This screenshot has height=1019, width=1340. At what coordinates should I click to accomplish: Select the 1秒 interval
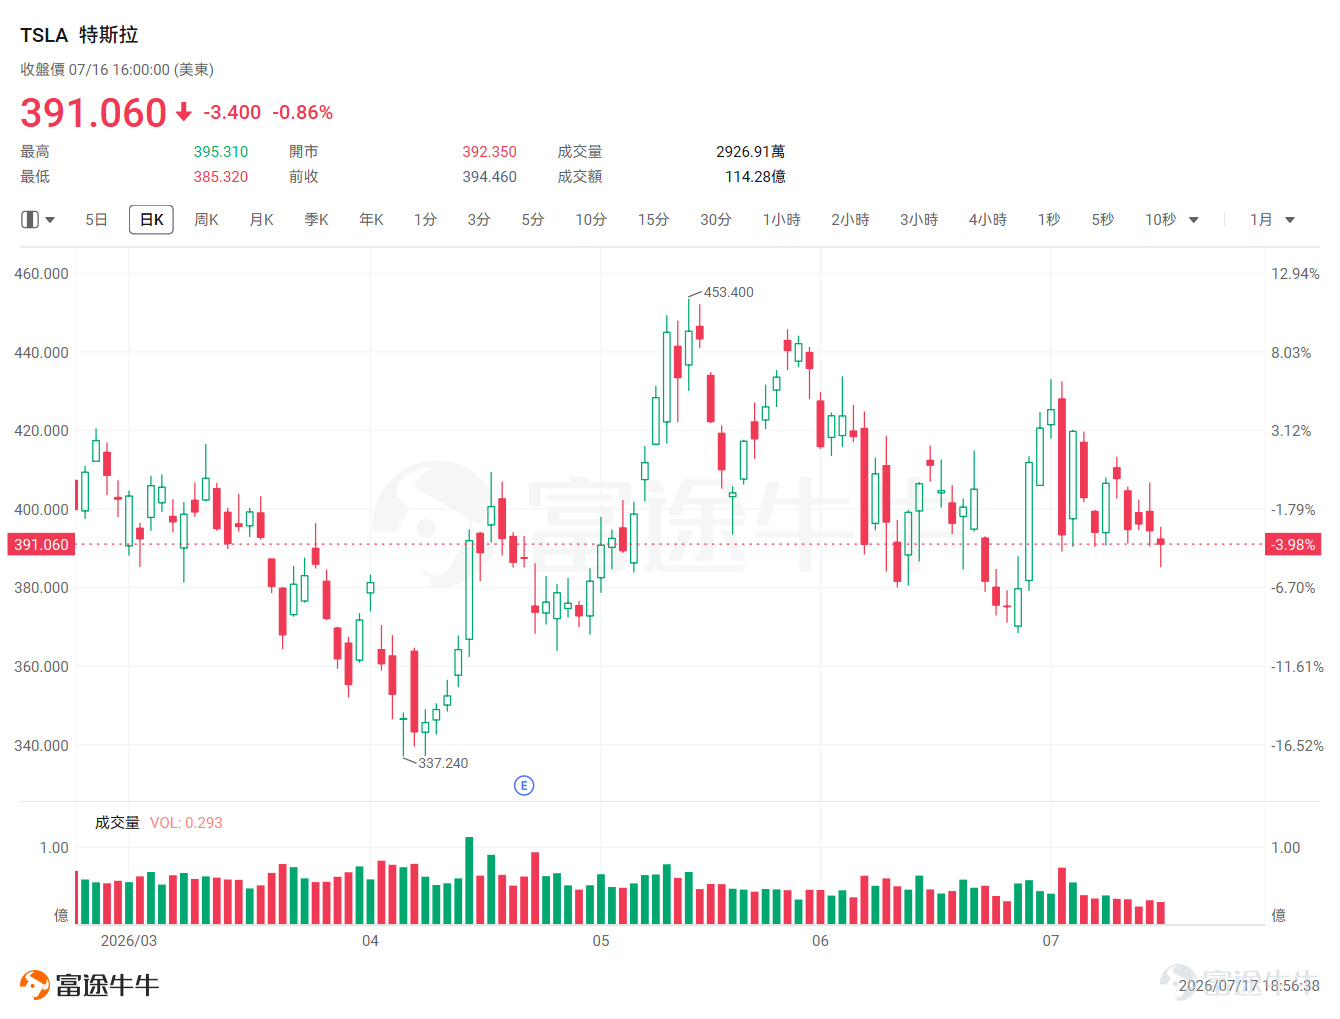(1049, 219)
